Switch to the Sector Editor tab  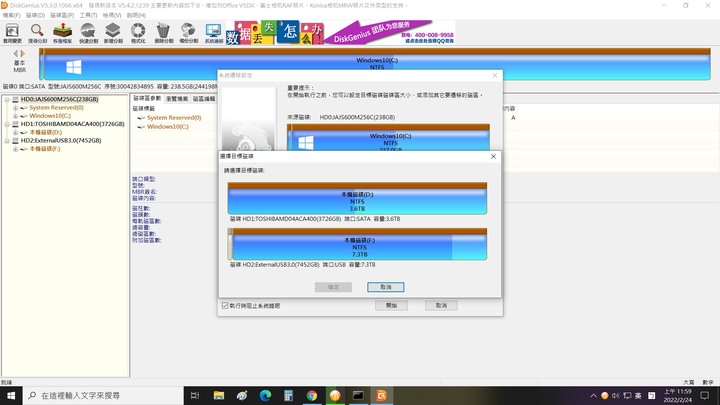203,99
